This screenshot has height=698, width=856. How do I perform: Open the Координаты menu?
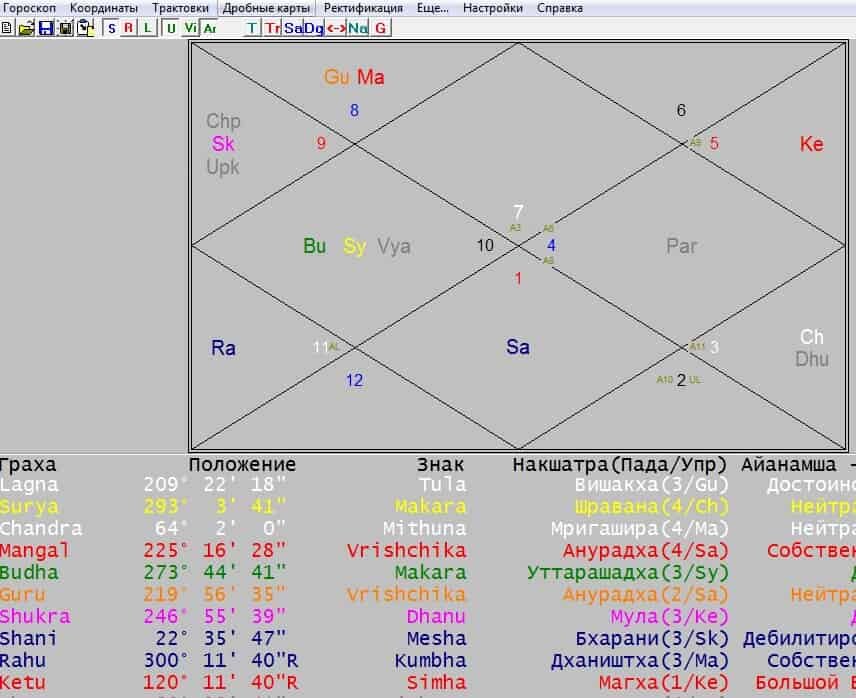point(104,8)
